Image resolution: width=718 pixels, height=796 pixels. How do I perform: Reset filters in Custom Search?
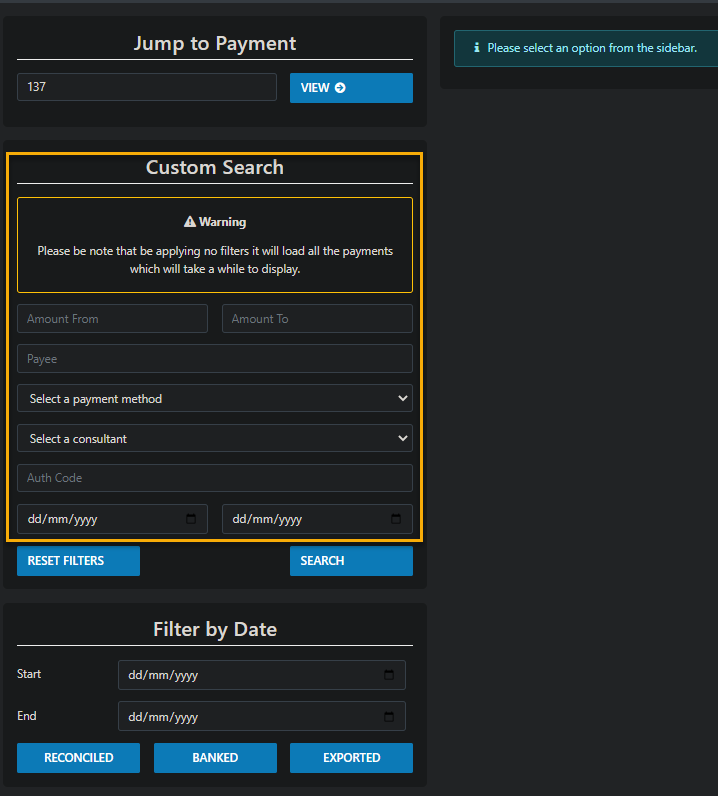coord(78,561)
